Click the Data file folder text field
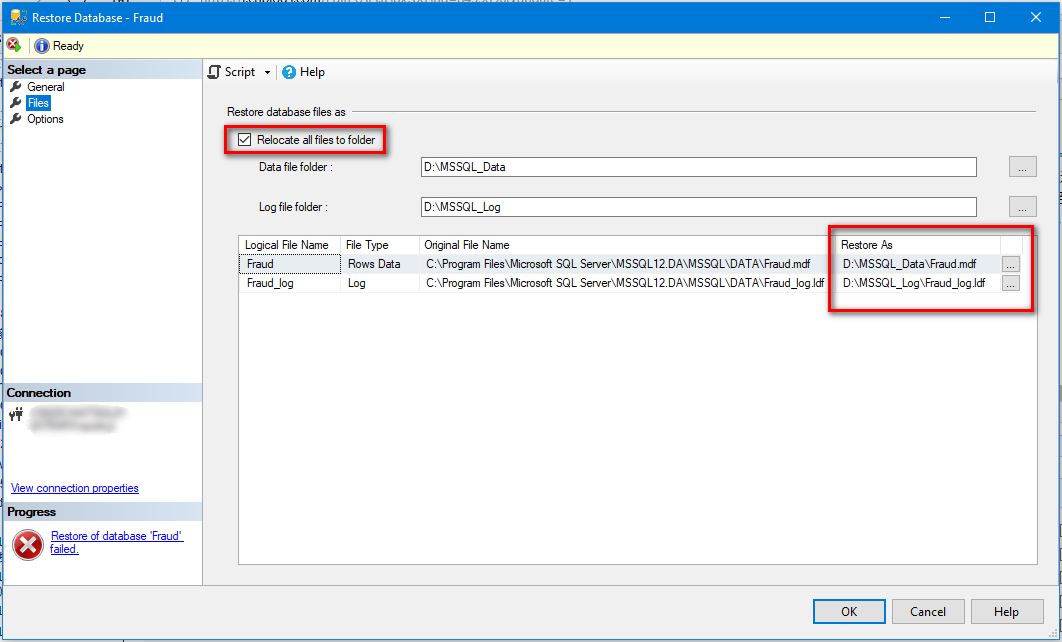The image size is (1062, 642). coord(698,167)
